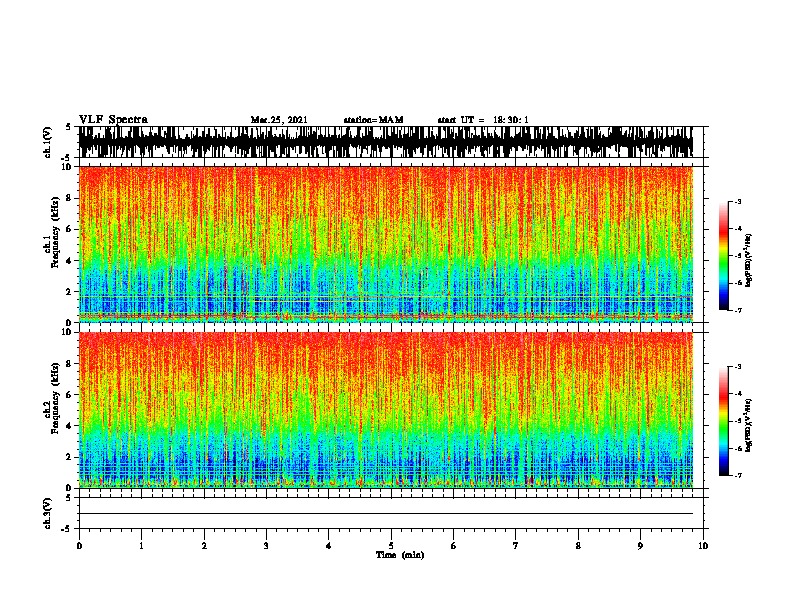This screenshot has width=792, height=612.
Task: Click the 5 minute time axis tick label
Action: click(x=391, y=546)
